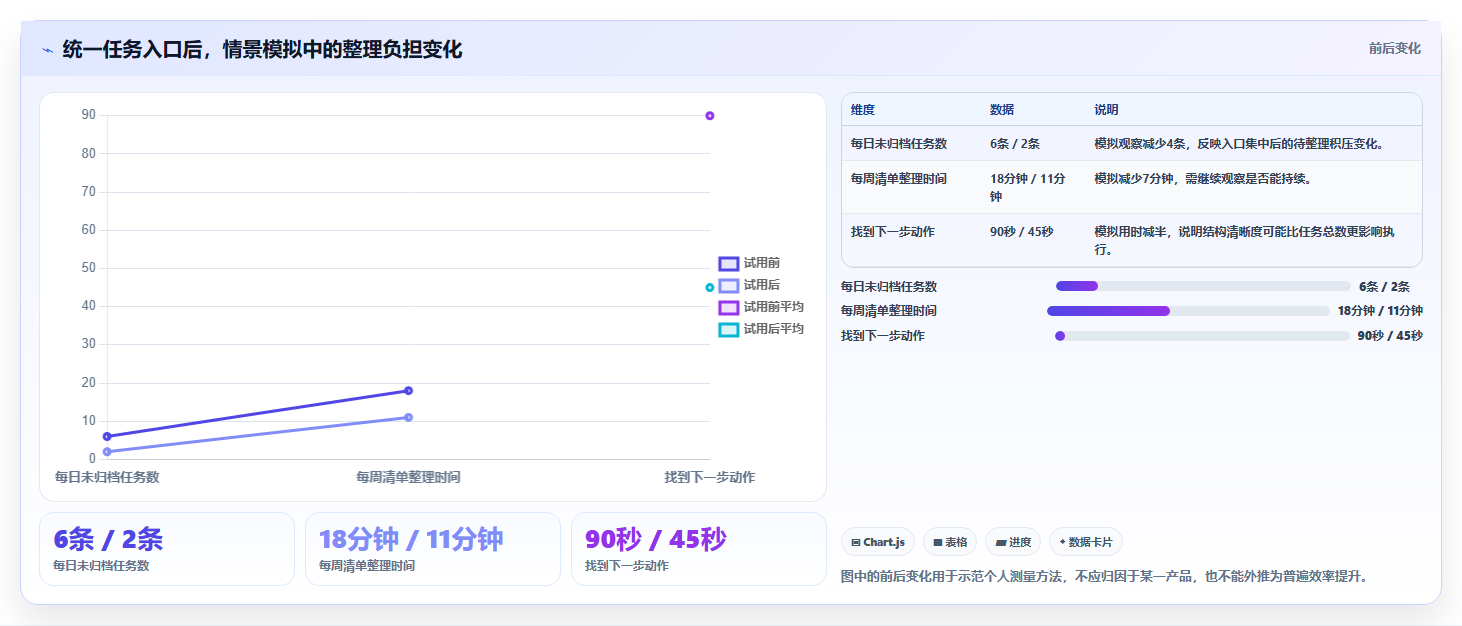Click the 维度 column header
Image resolution: width=1462 pixels, height=626 pixels.
coord(863,110)
